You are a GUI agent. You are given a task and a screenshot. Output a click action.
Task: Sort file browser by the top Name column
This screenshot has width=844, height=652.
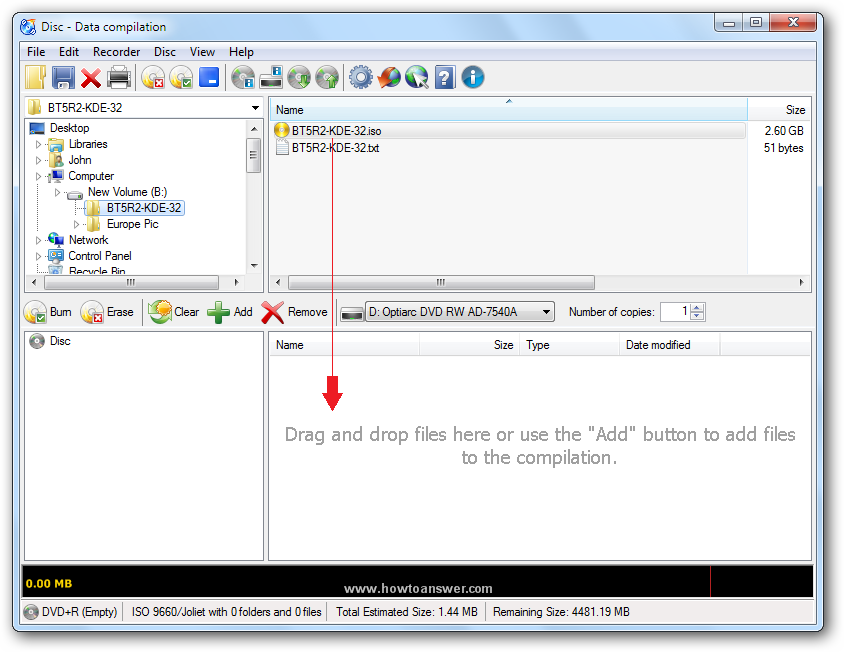508,110
